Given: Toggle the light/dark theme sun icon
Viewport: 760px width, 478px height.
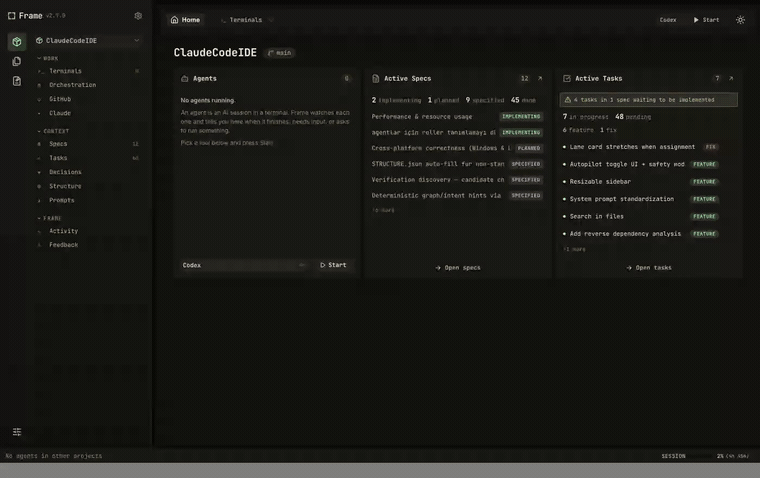Looking at the screenshot, I should tap(740, 20).
